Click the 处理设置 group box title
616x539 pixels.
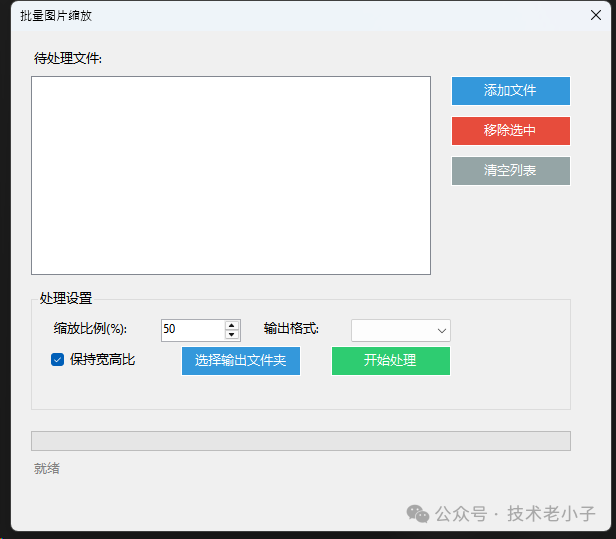coord(66,299)
